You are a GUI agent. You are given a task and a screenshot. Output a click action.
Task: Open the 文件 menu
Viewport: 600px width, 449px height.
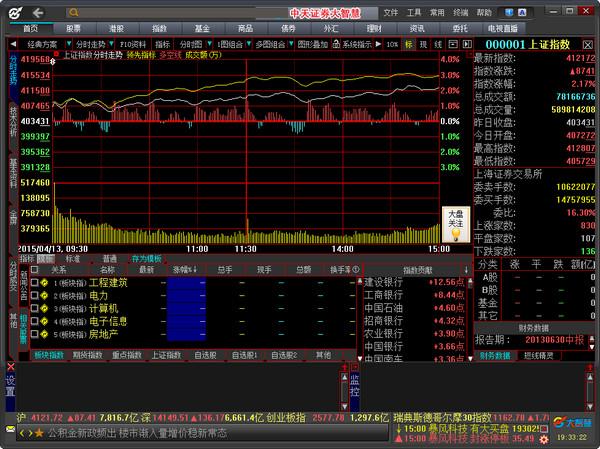click(390, 12)
